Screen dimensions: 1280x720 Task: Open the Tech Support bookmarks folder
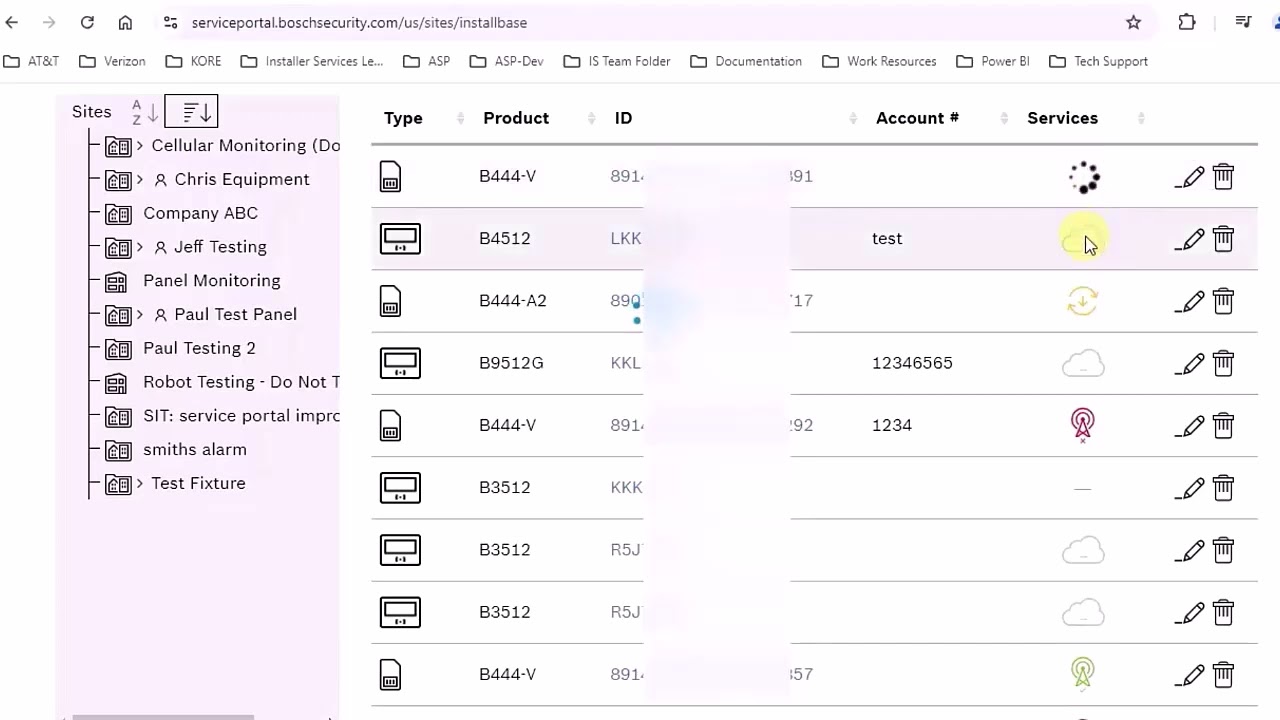tap(1098, 61)
